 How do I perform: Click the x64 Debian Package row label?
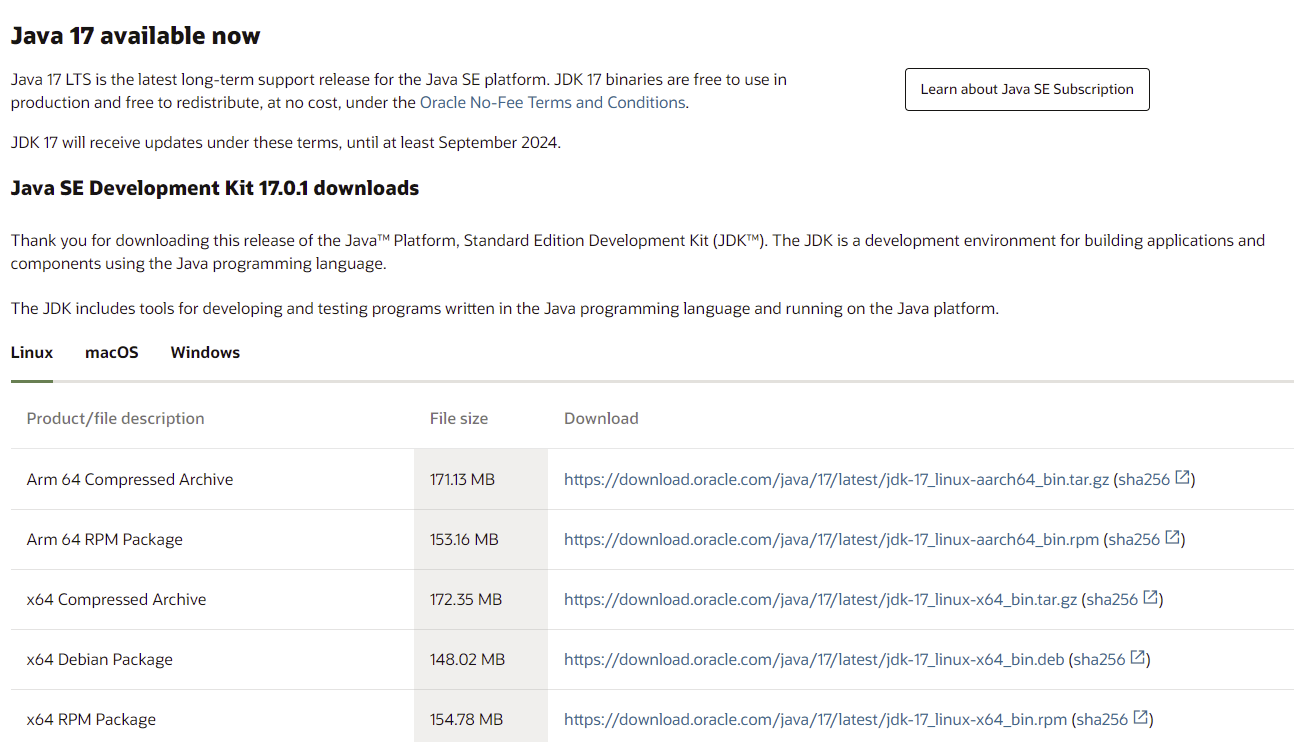100,659
